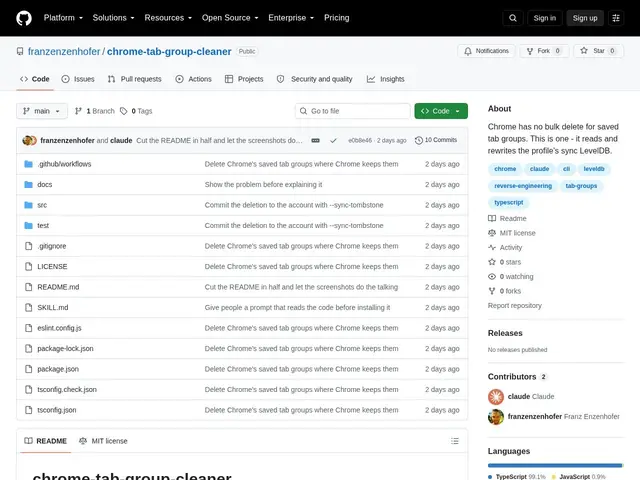Open the 10 Commits history

436,140
